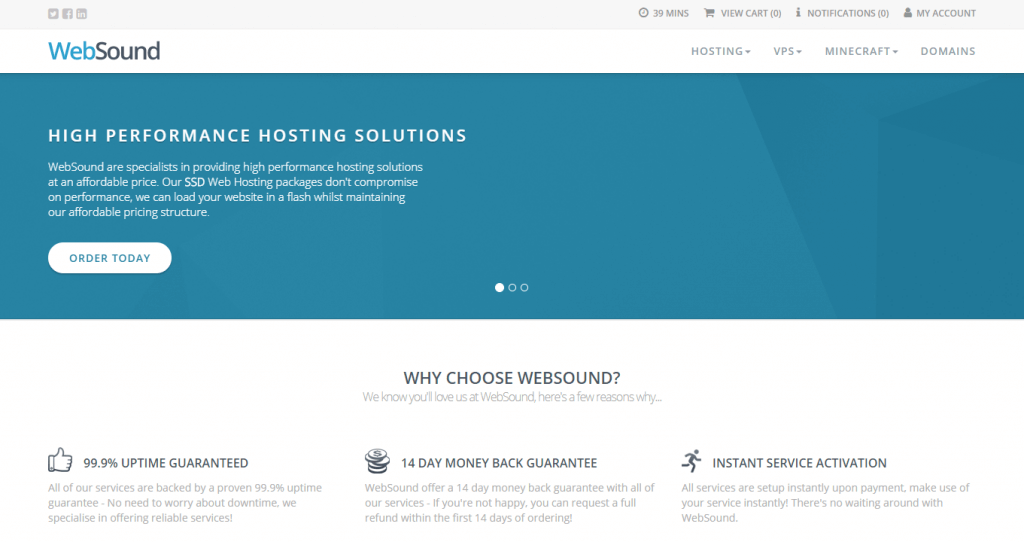Open the DOMAINS menu item
The width and height of the screenshot is (1024, 542).
(x=948, y=51)
